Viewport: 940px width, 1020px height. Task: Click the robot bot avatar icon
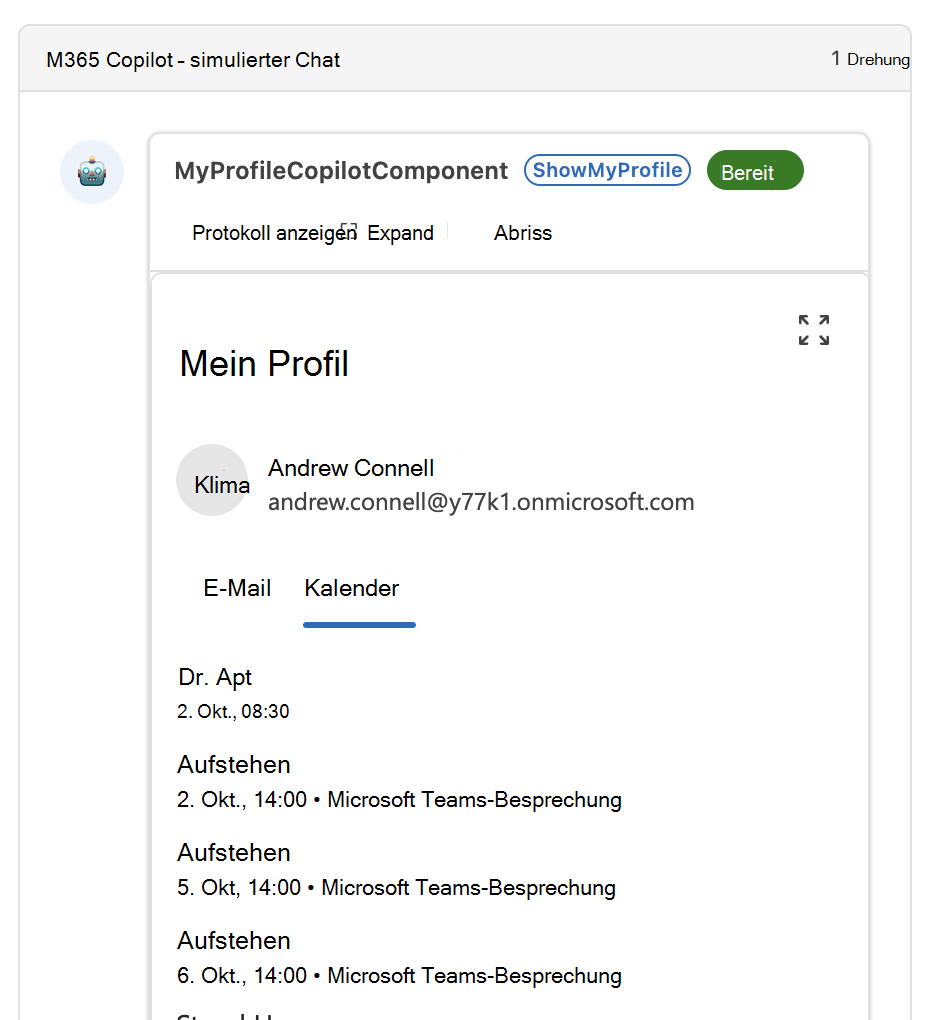(x=92, y=172)
